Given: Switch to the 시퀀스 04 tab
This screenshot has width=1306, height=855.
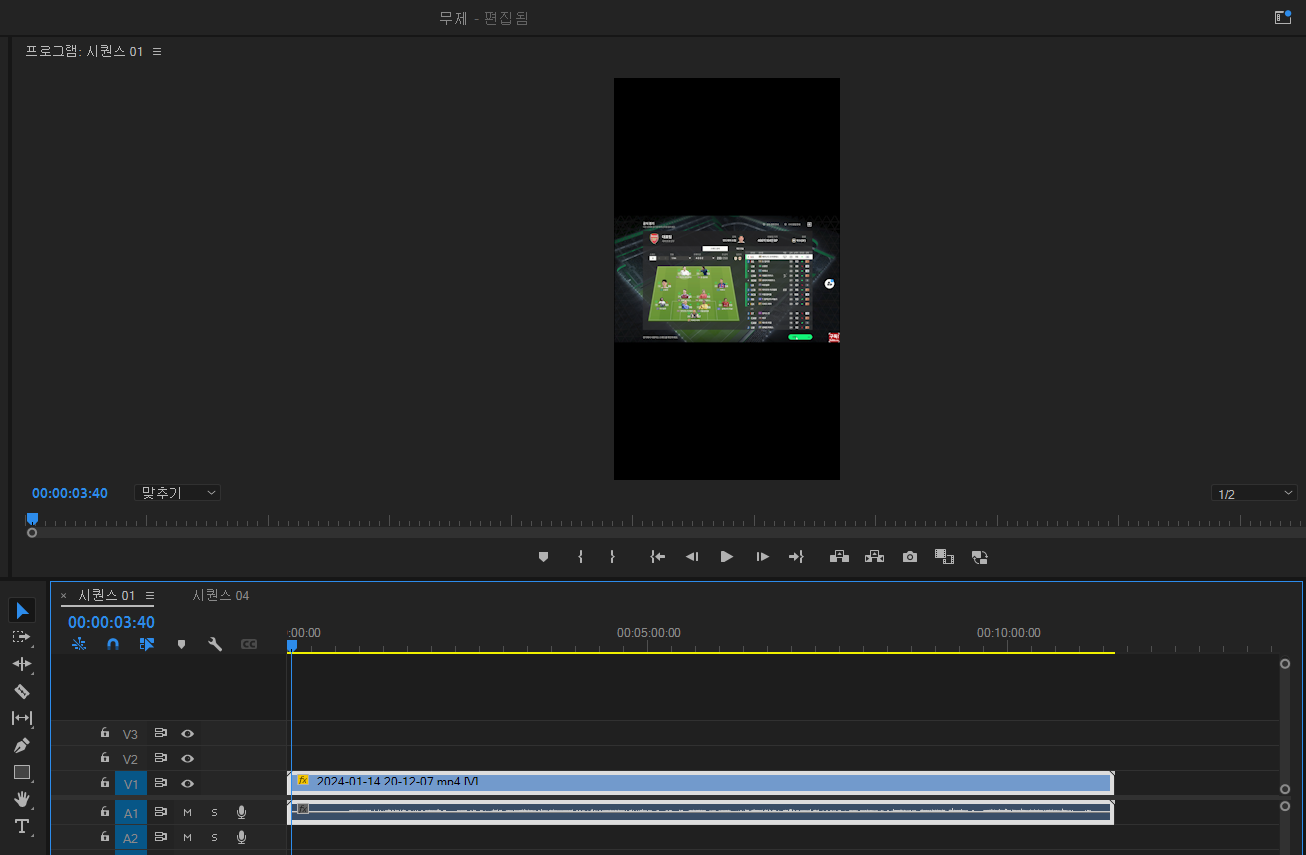Looking at the screenshot, I should (x=221, y=595).
